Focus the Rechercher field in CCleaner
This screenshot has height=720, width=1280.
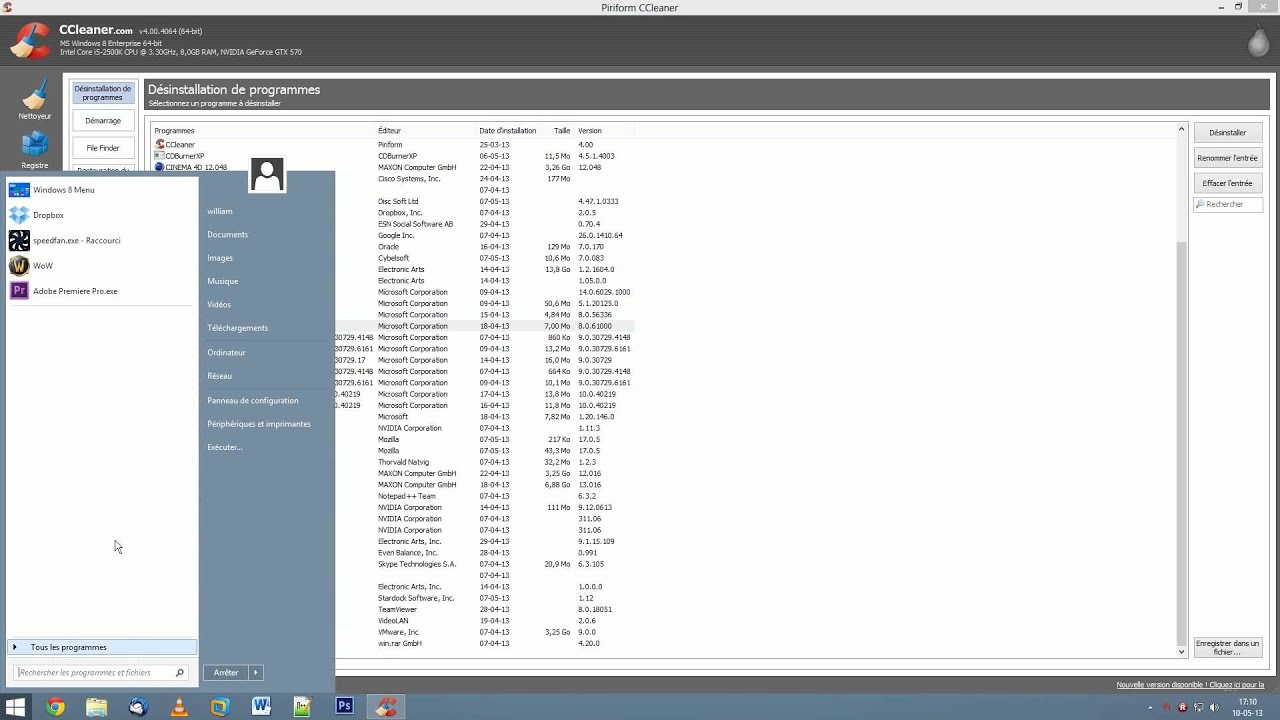tap(1227, 204)
